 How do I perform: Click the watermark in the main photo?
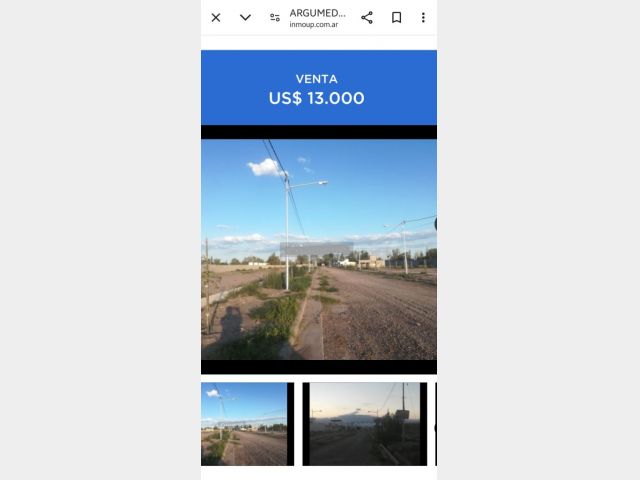[x=316, y=249]
